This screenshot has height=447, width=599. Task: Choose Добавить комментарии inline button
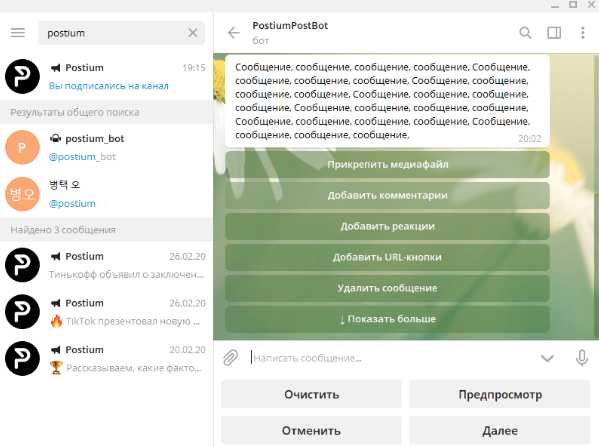click(x=387, y=196)
